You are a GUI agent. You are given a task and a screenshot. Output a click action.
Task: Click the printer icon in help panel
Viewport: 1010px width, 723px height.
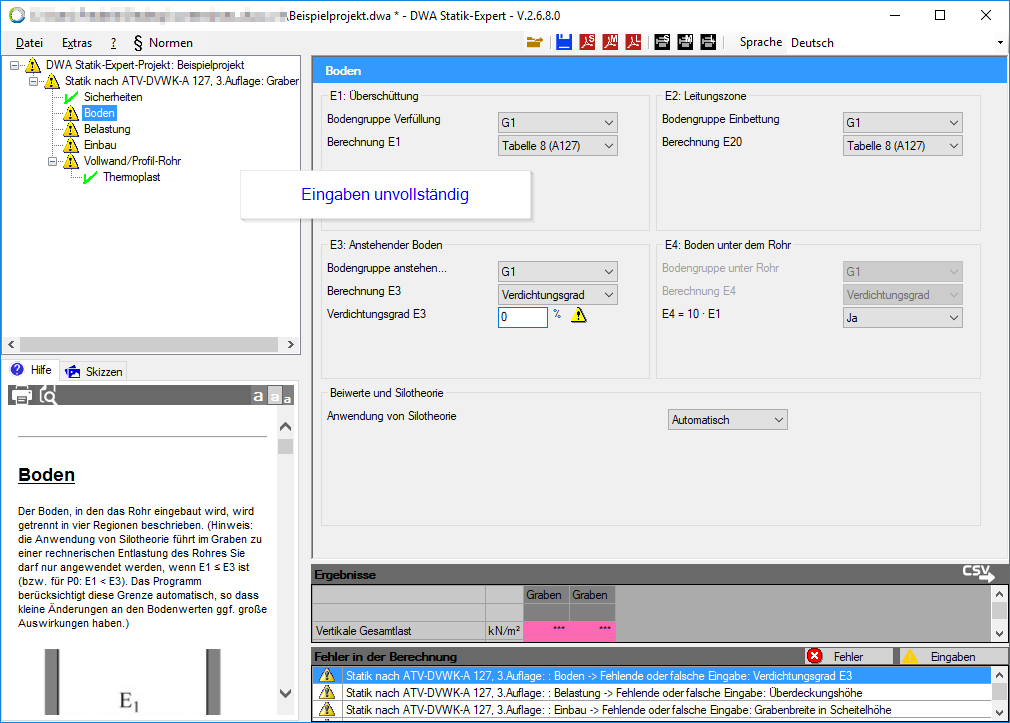click(21, 395)
